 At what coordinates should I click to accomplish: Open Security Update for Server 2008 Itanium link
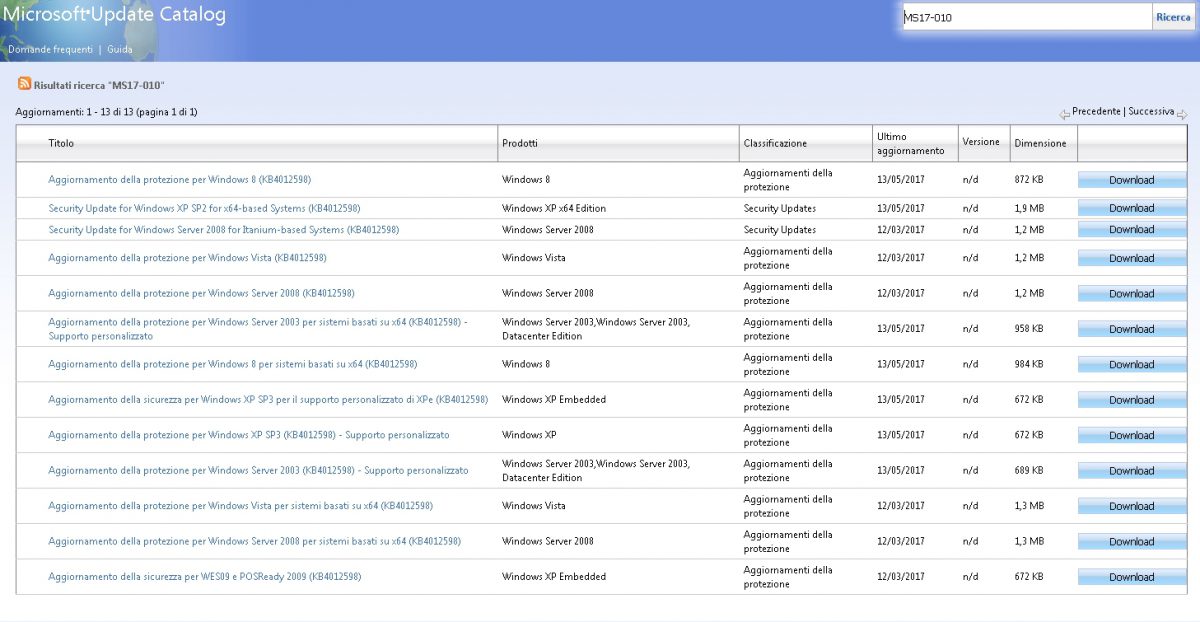point(224,229)
